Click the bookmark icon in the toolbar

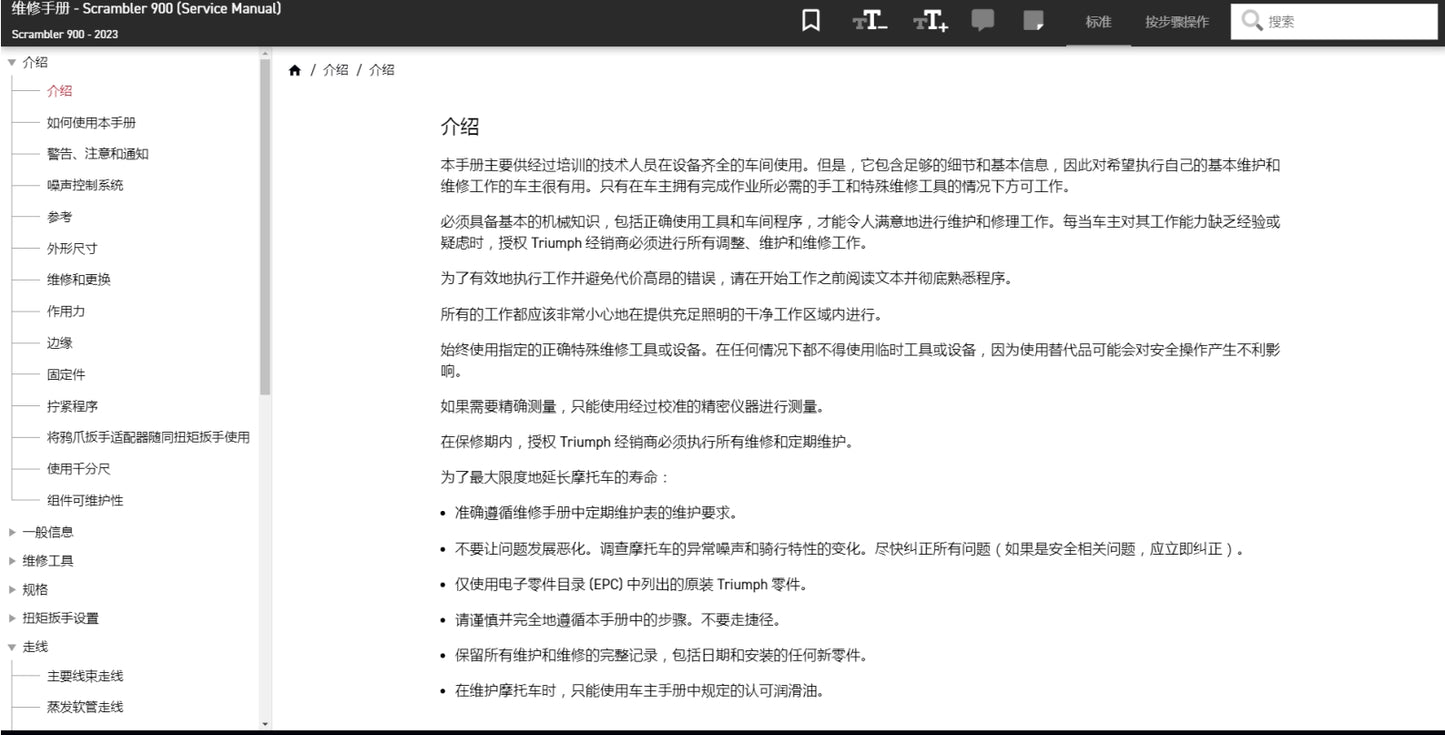(810, 19)
